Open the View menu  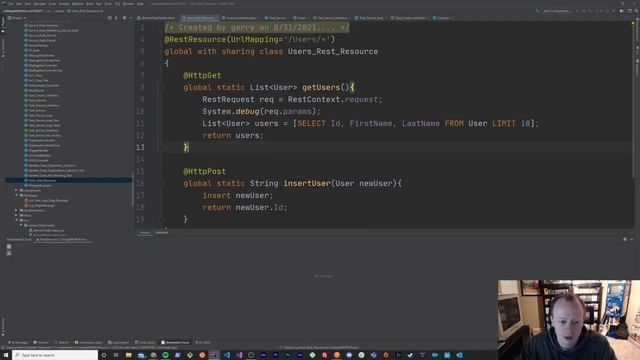point(28,4)
